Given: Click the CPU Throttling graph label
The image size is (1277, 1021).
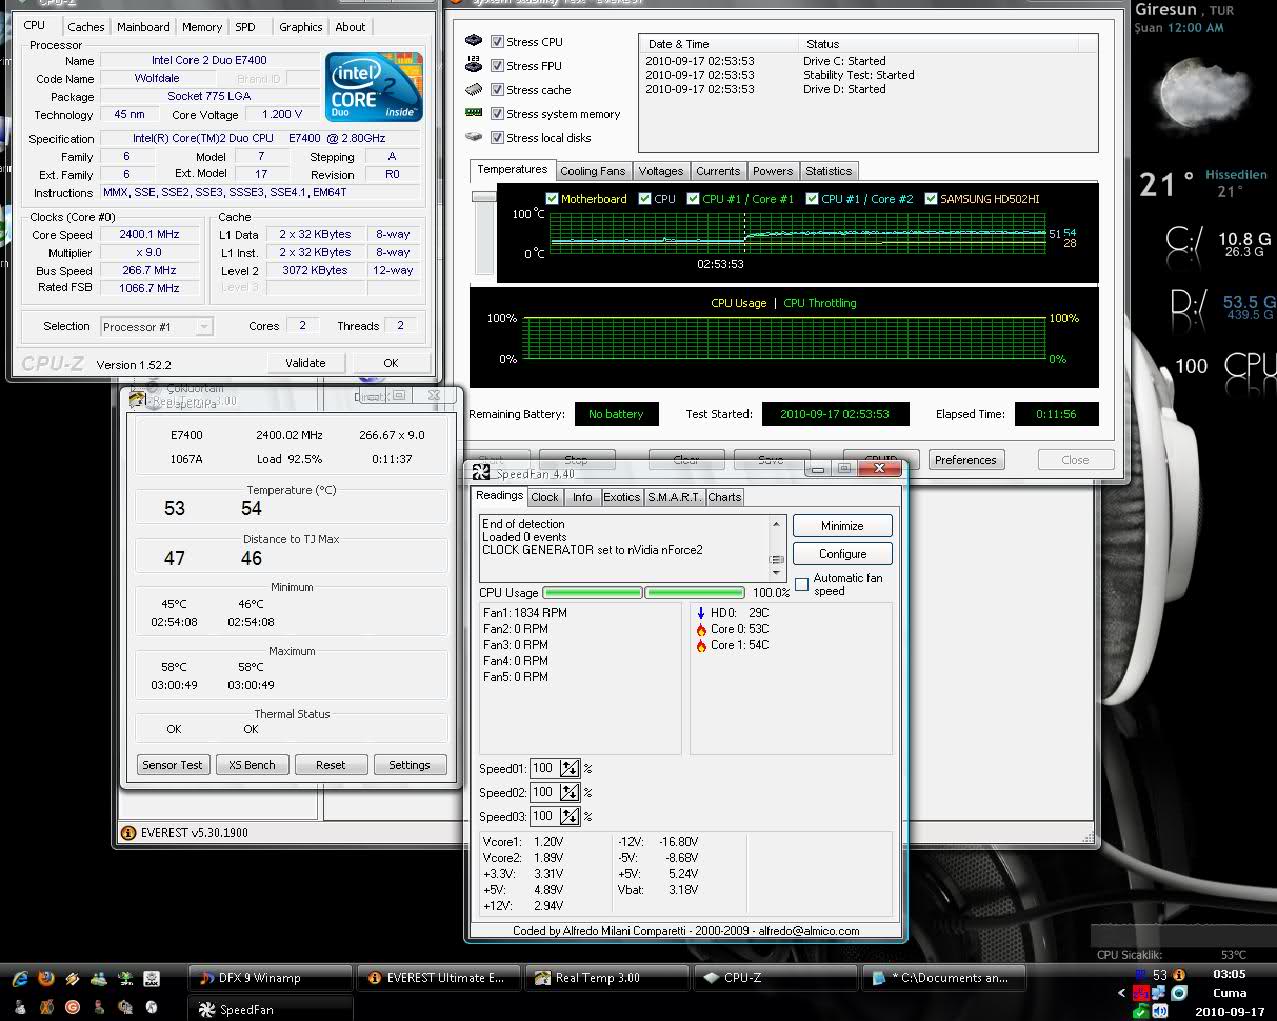Looking at the screenshot, I should 820,303.
